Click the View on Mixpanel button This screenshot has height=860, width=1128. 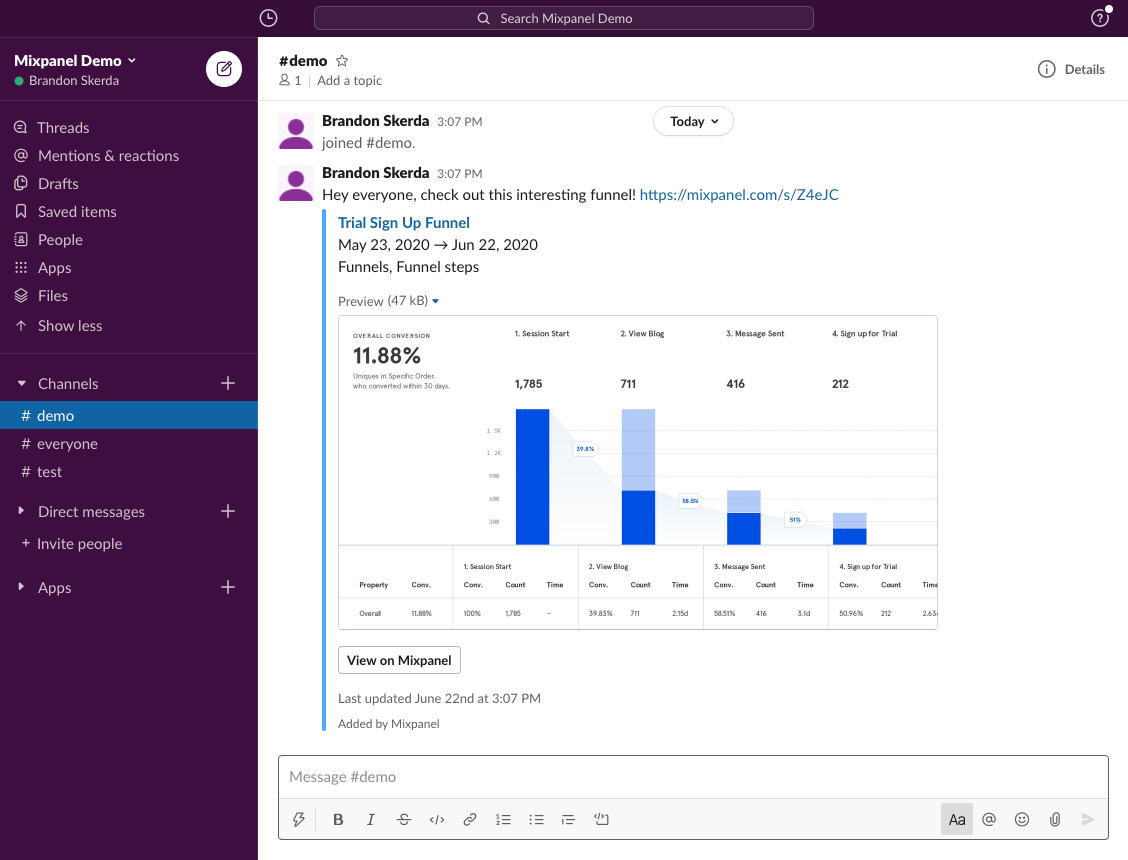click(x=399, y=660)
